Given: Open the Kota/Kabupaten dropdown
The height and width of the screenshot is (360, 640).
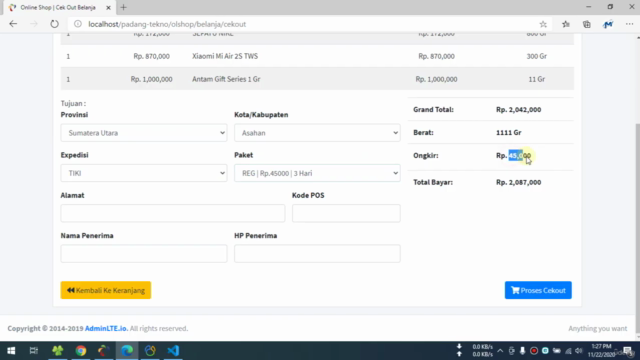Looking at the screenshot, I should 317,133.
